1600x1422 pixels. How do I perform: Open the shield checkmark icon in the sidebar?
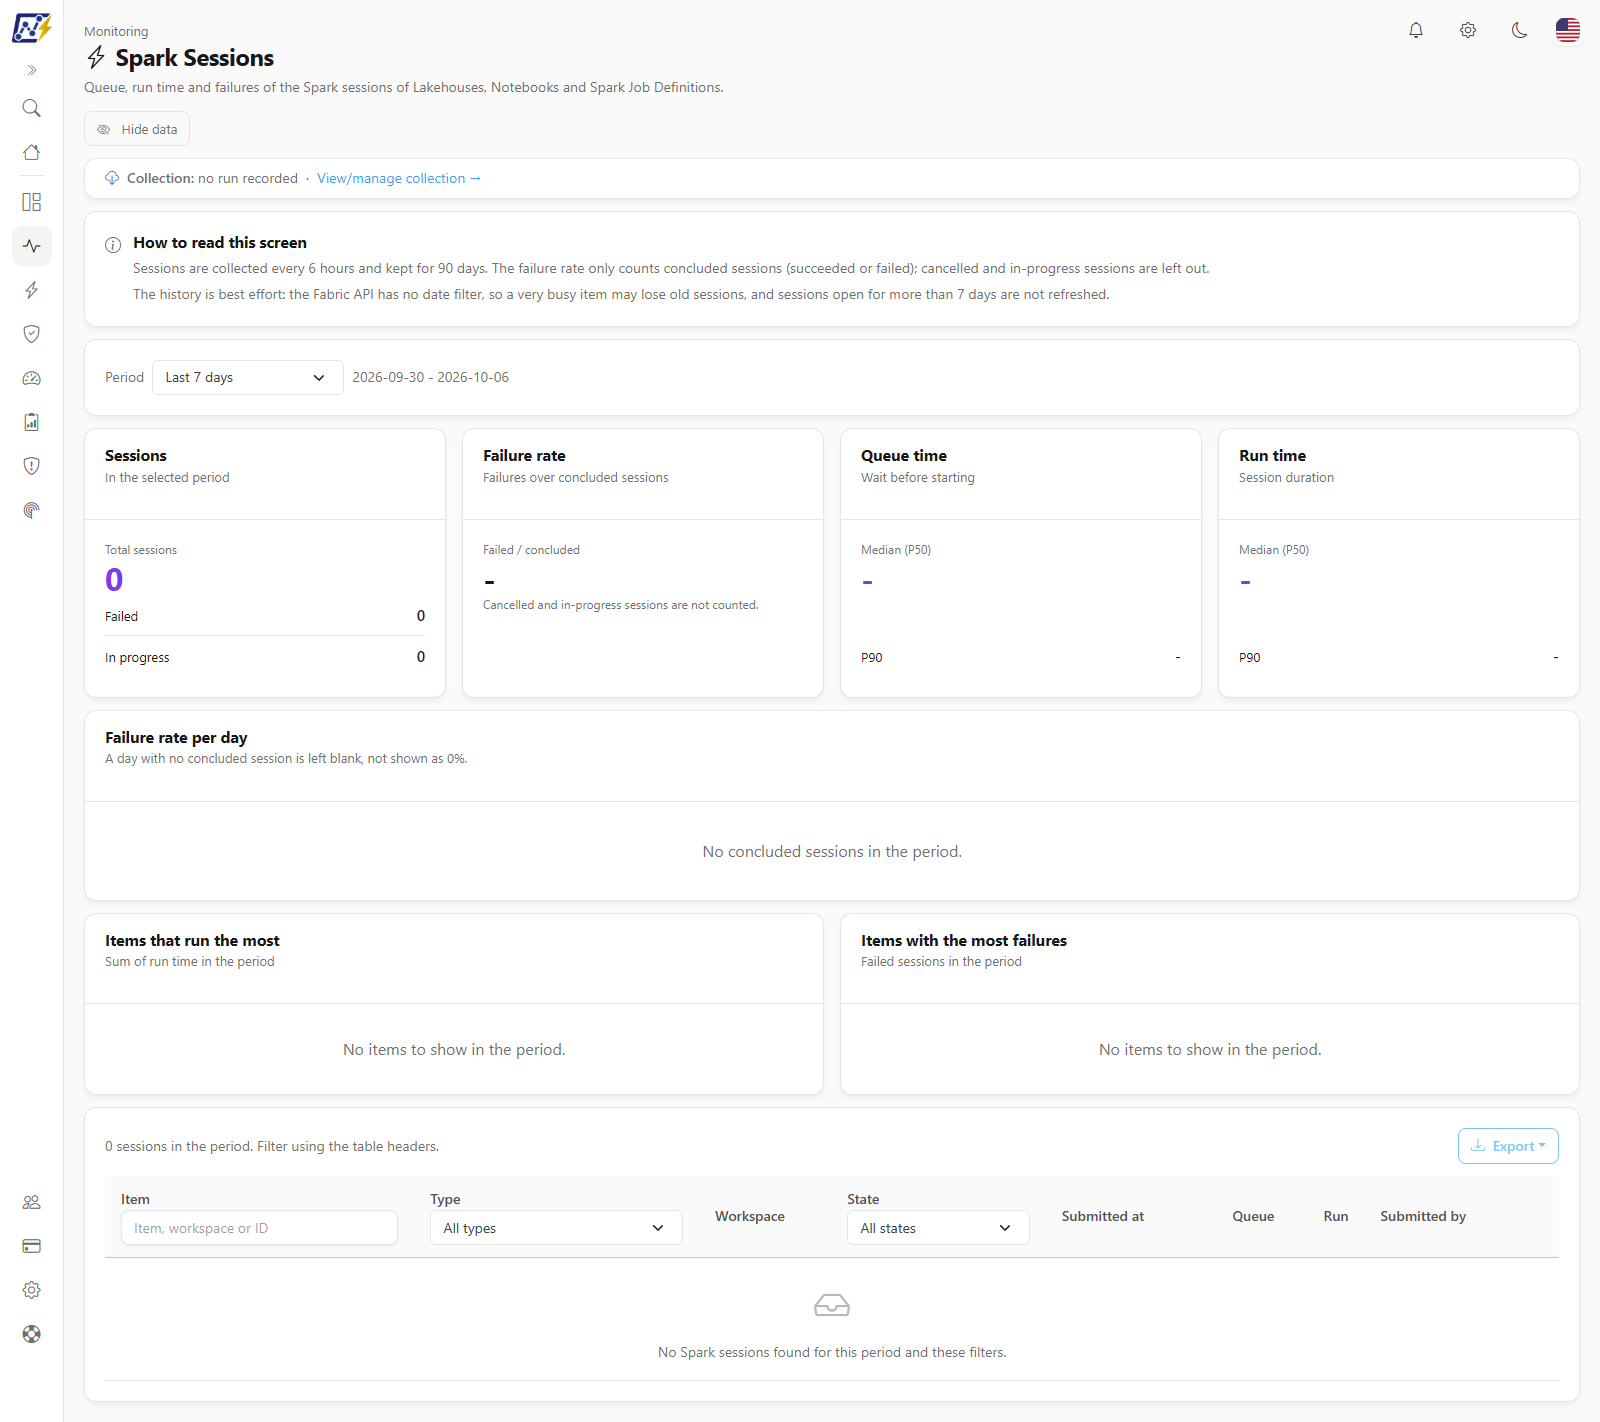tap(32, 334)
